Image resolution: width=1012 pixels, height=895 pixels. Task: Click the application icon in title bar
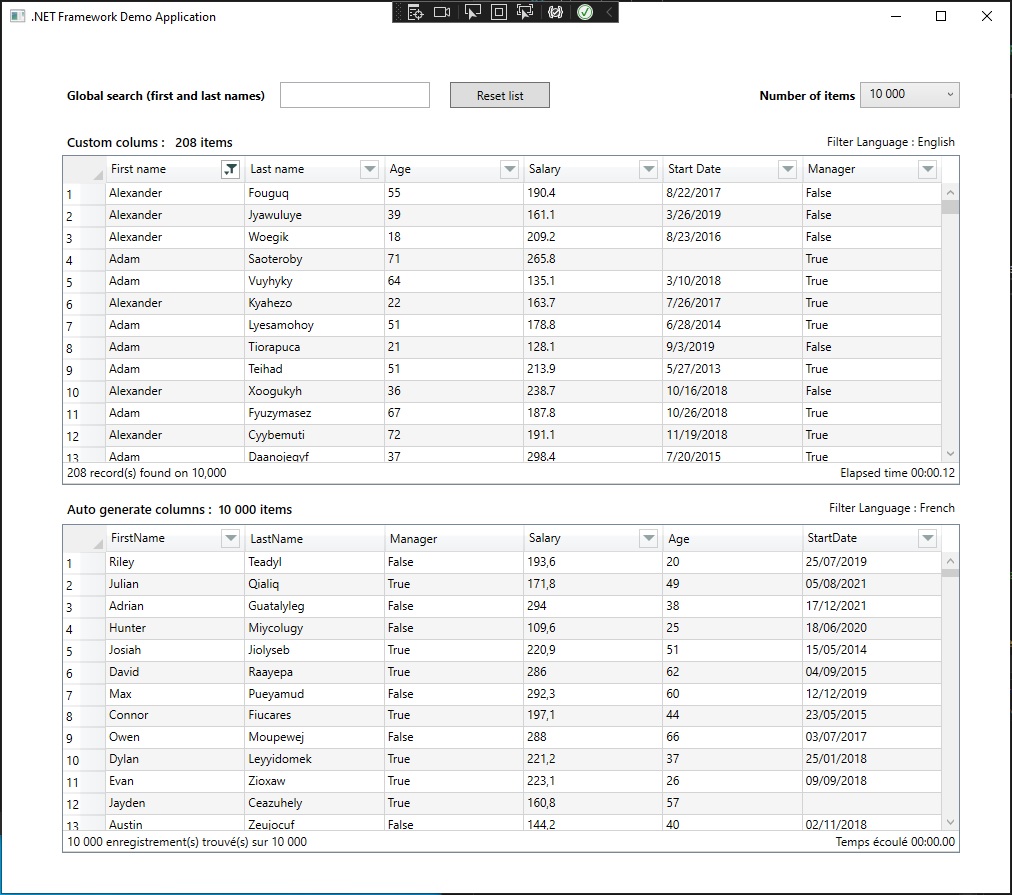point(17,16)
